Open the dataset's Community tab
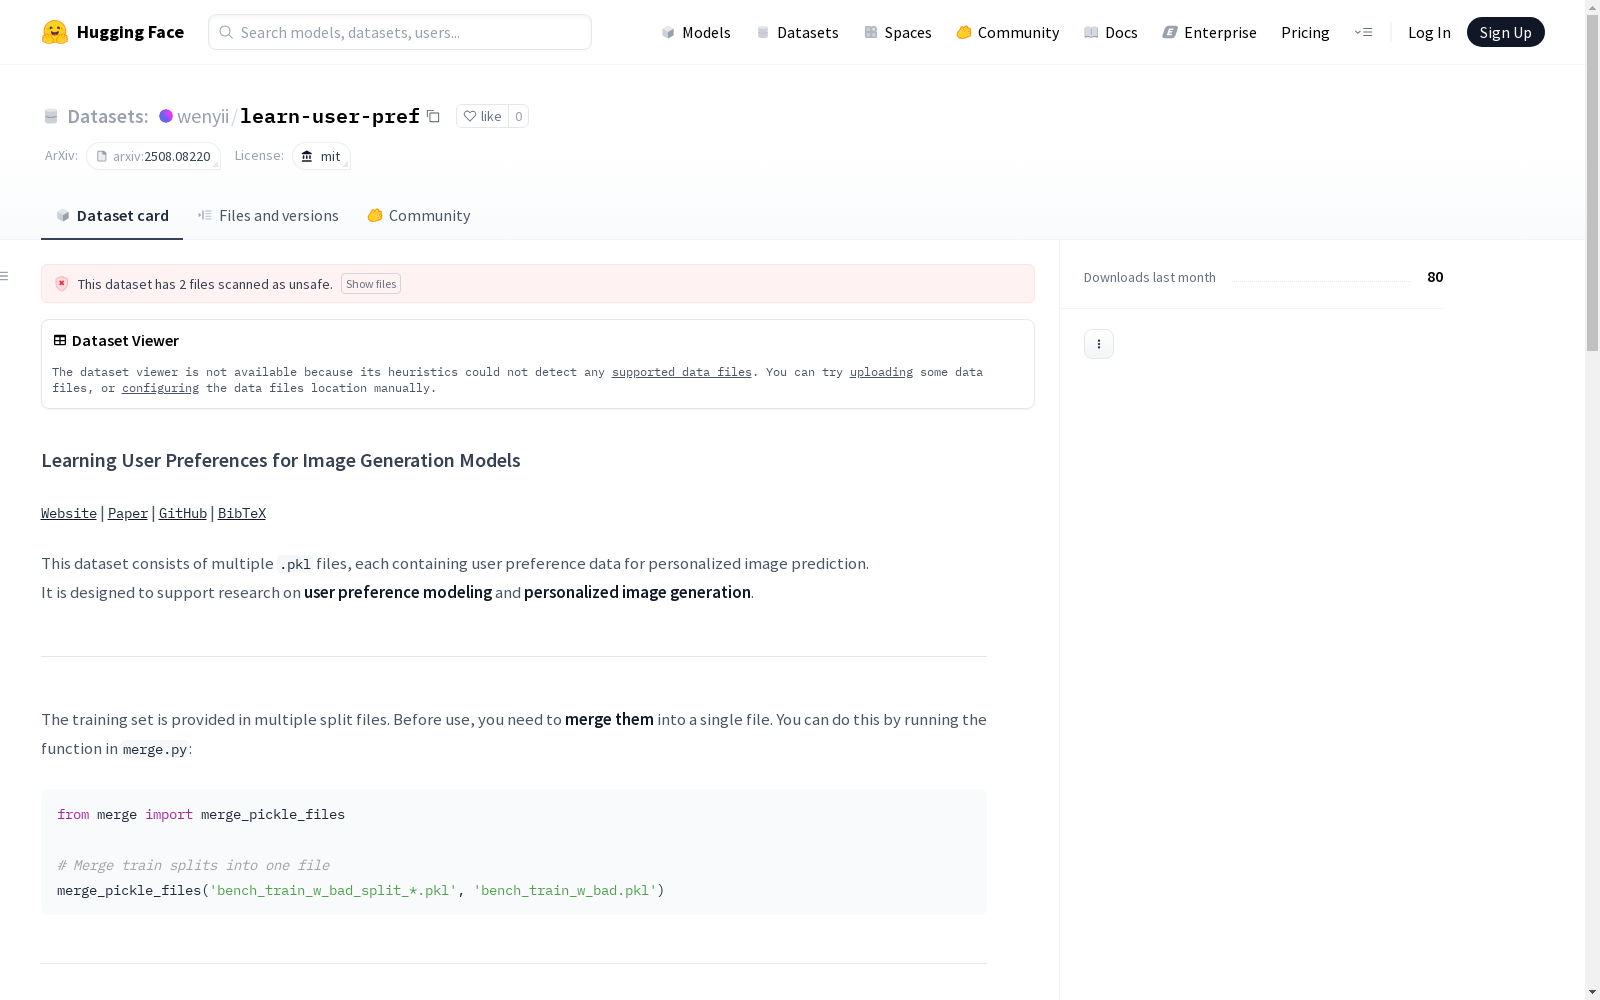Viewport: 1600px width, 1000px height. pos(419,216)
